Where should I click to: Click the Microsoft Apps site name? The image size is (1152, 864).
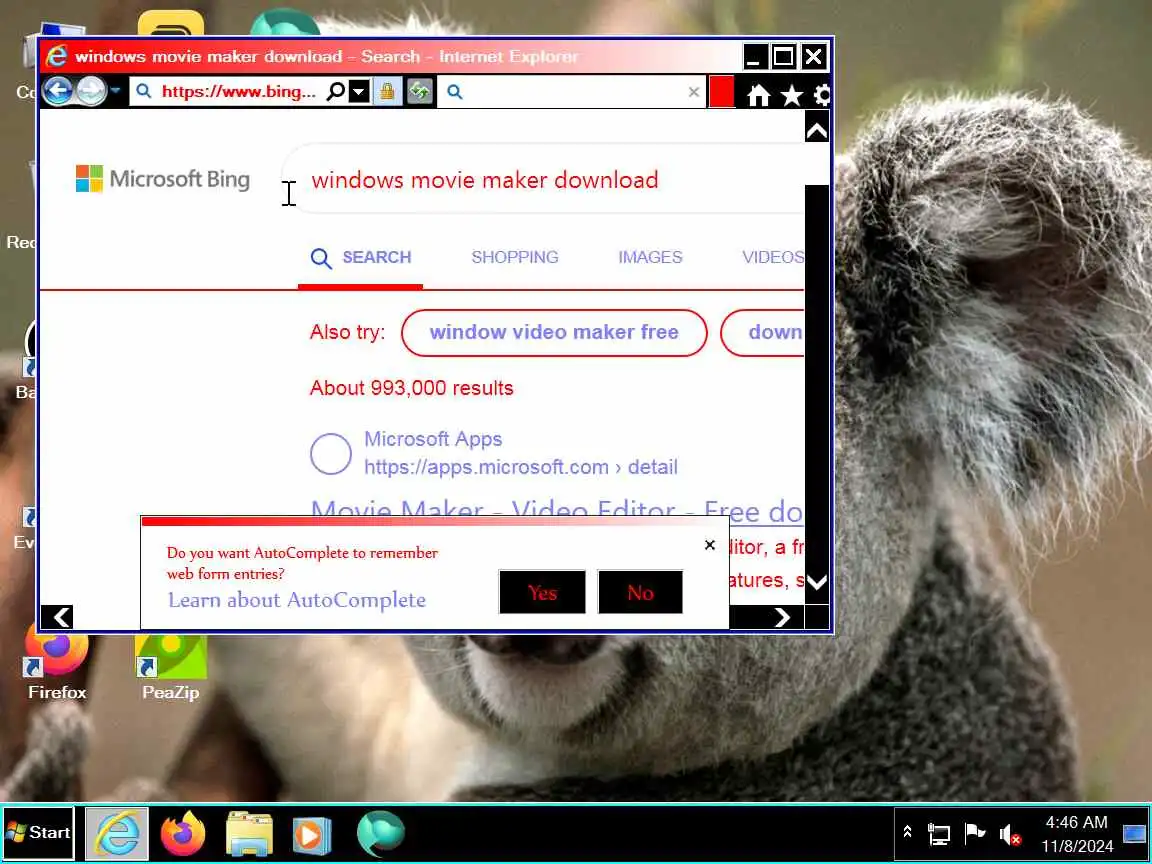point(433,439)
